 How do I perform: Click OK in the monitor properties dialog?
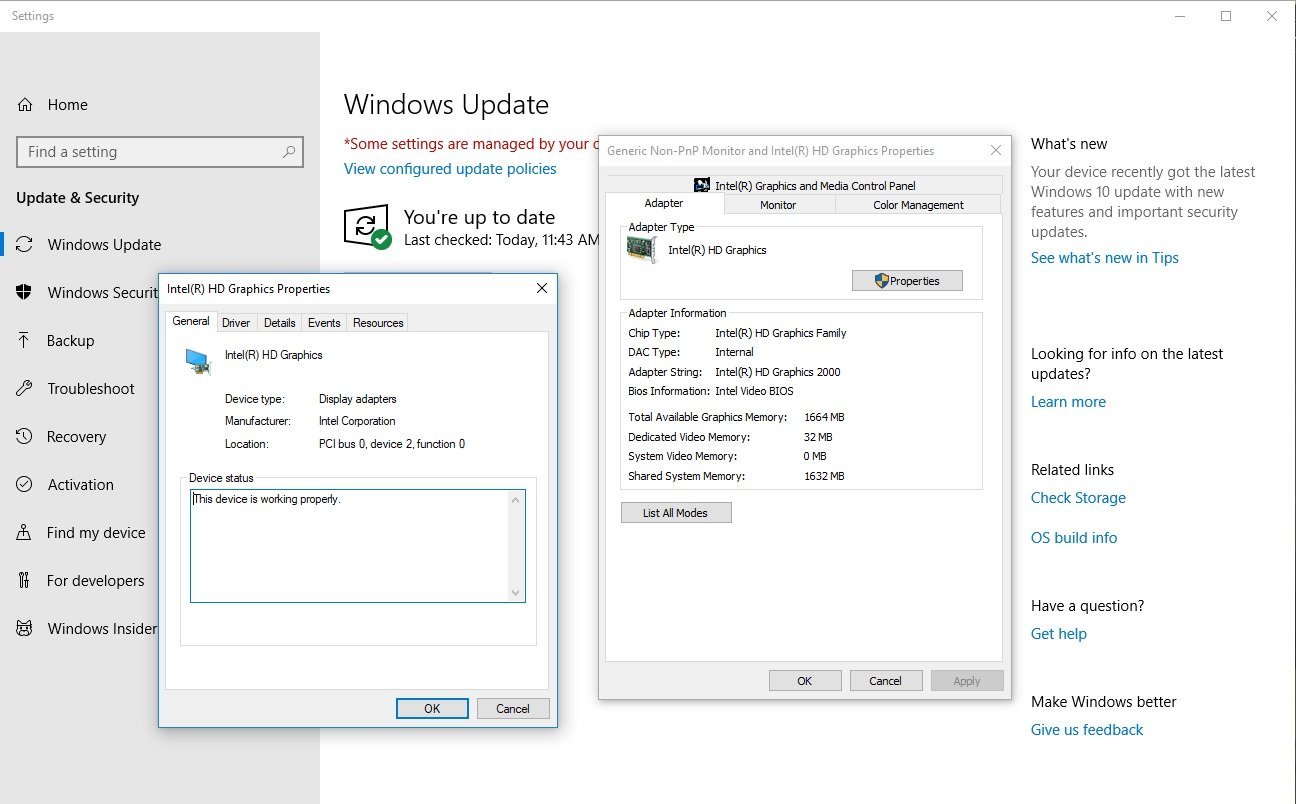[x=805, y=681]
